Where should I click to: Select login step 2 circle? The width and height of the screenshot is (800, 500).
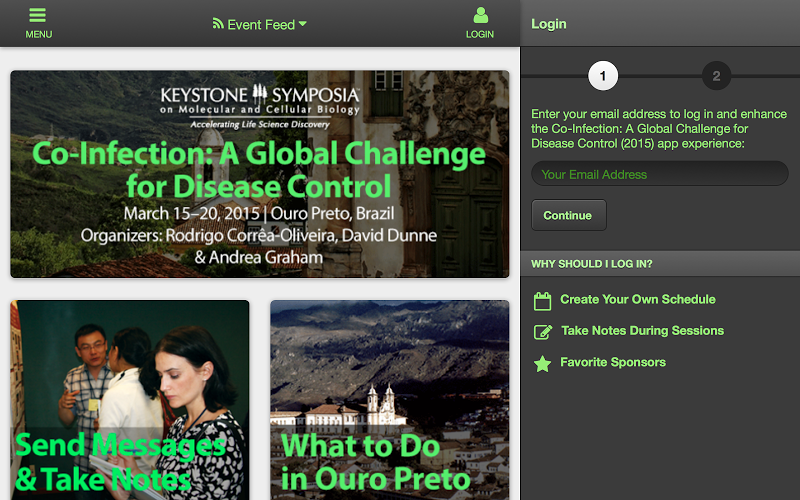coord(716,76)
